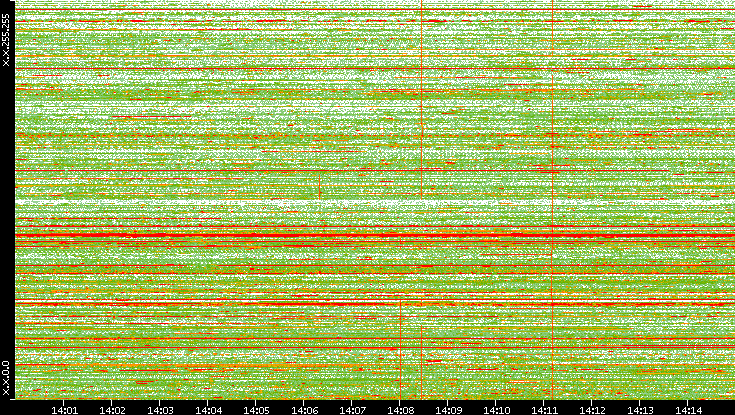Click the 14:05 axis label

(x=256, y=409)
